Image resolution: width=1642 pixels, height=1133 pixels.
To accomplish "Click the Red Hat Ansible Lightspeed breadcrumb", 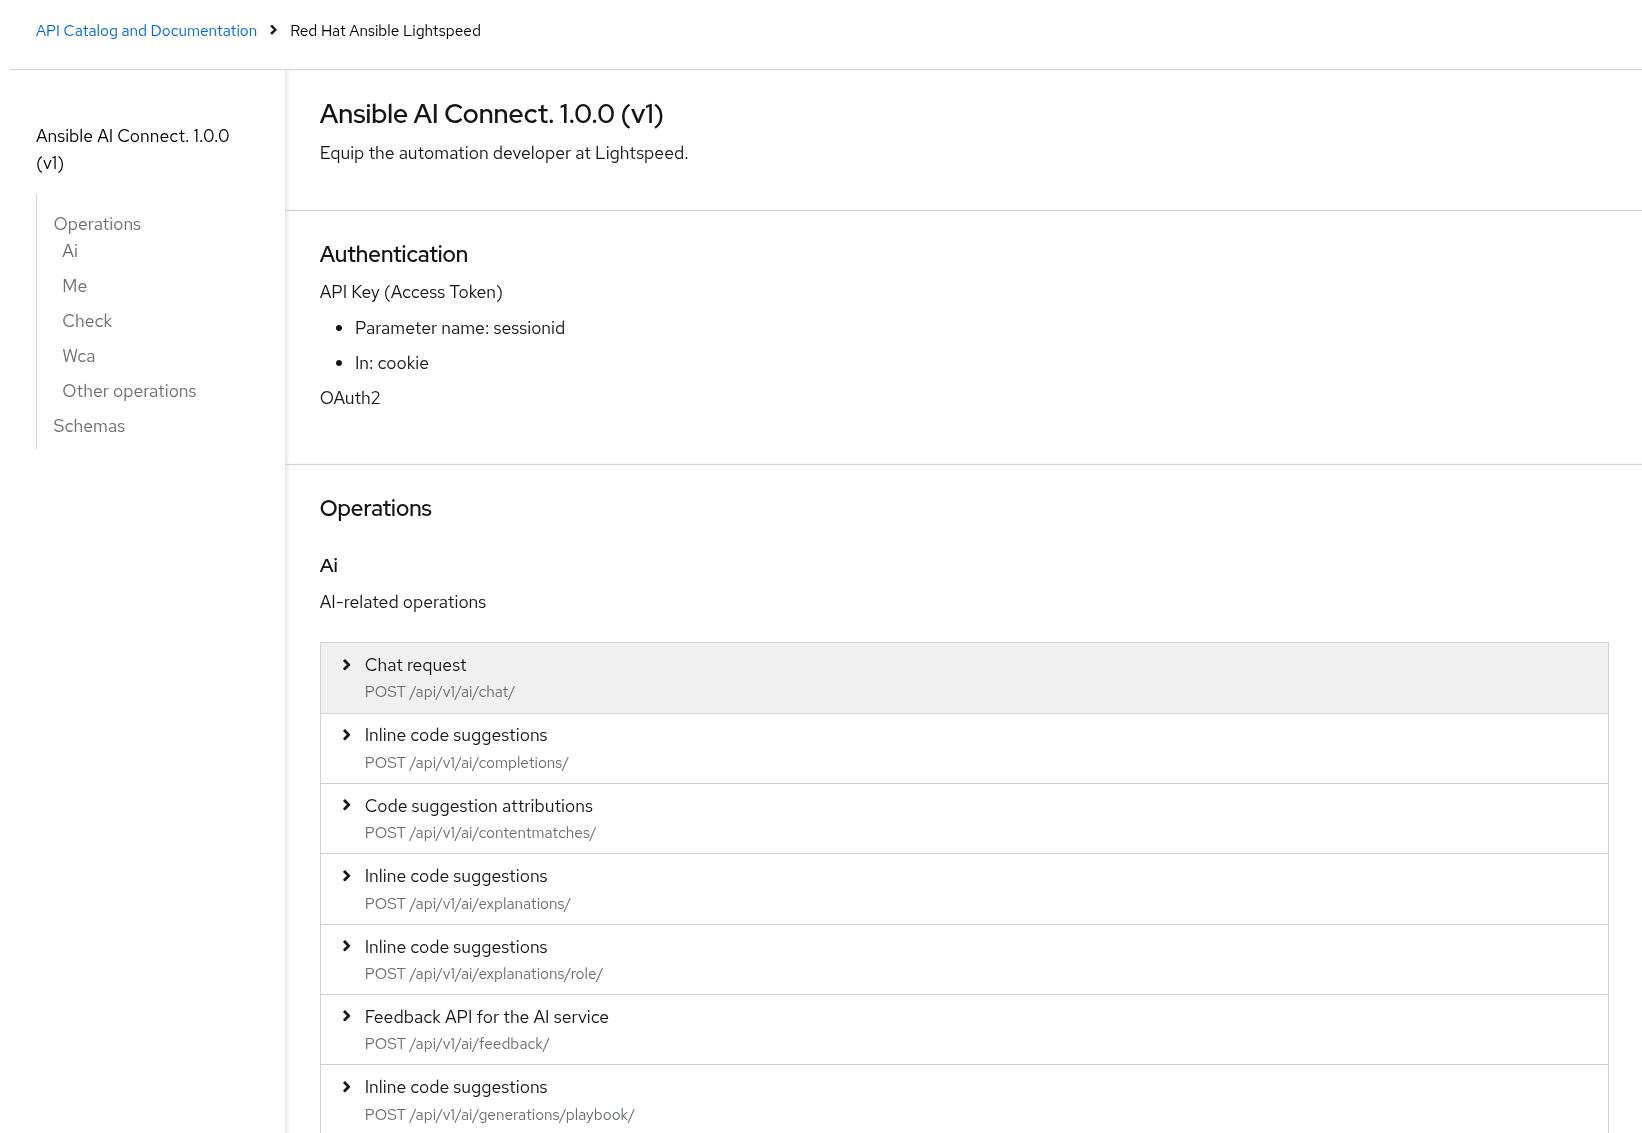I will coord(385,31).
